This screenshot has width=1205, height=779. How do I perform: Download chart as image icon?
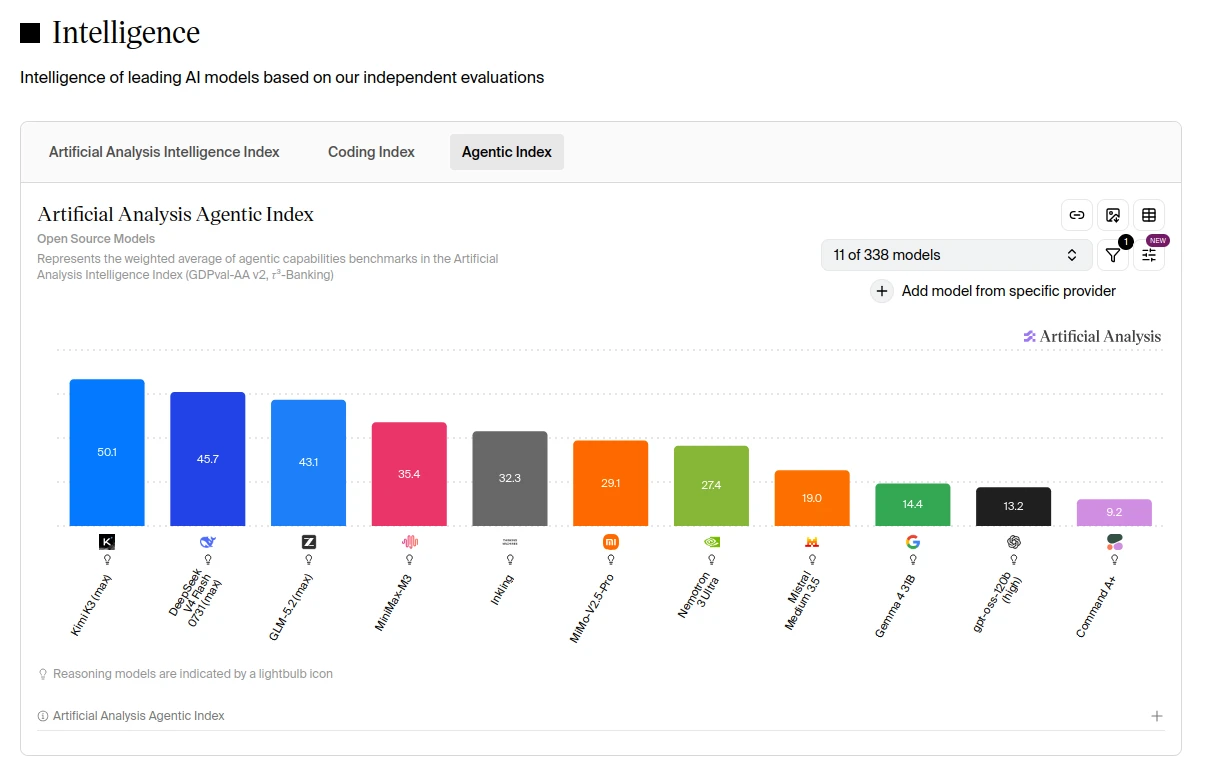pyautogui.click(x=1113, y=215)
